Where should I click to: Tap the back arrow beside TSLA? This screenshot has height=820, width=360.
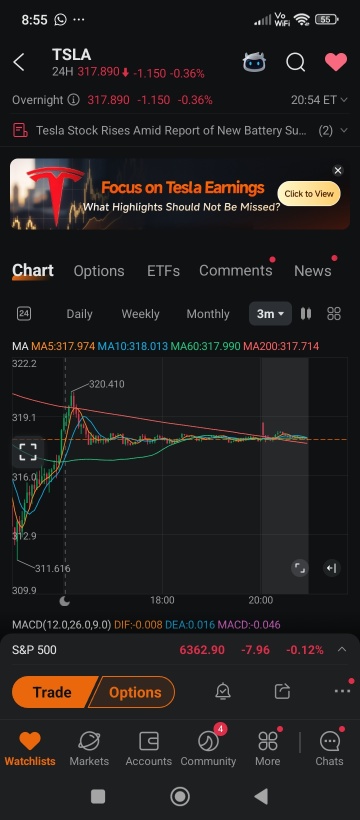[19, 63]
